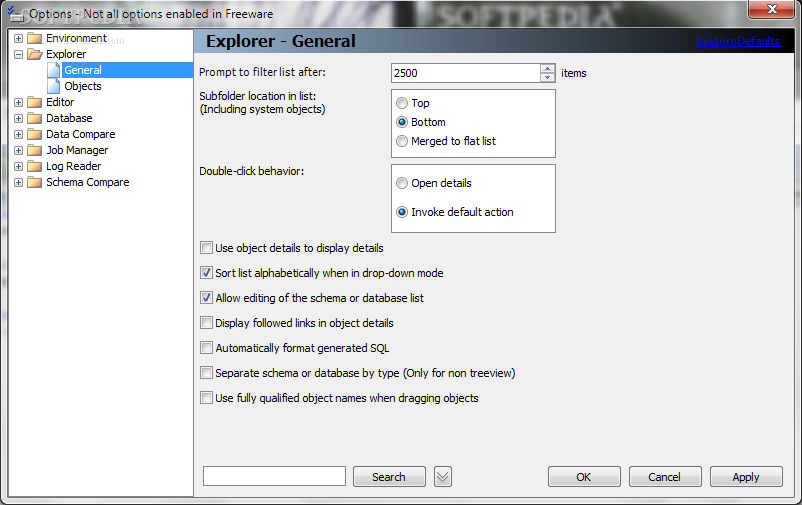Click the Objects page document icon
Screen dimensions: 802x505
[x=54, y=86]
